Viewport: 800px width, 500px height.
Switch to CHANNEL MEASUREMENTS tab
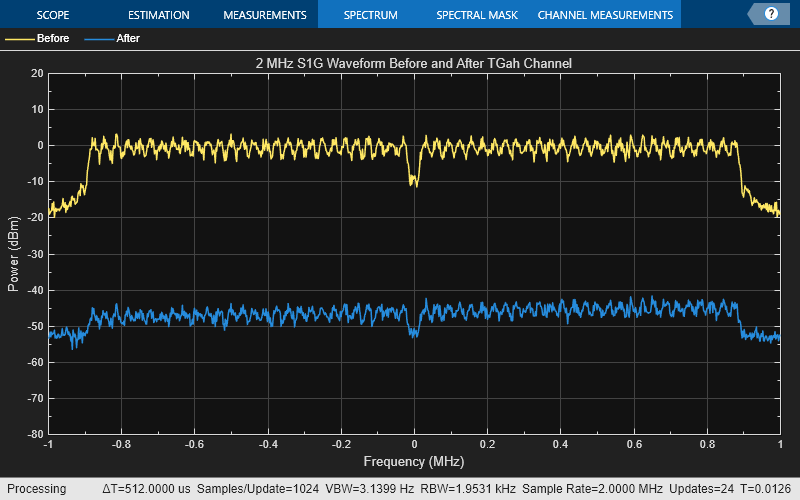[605, 15]
